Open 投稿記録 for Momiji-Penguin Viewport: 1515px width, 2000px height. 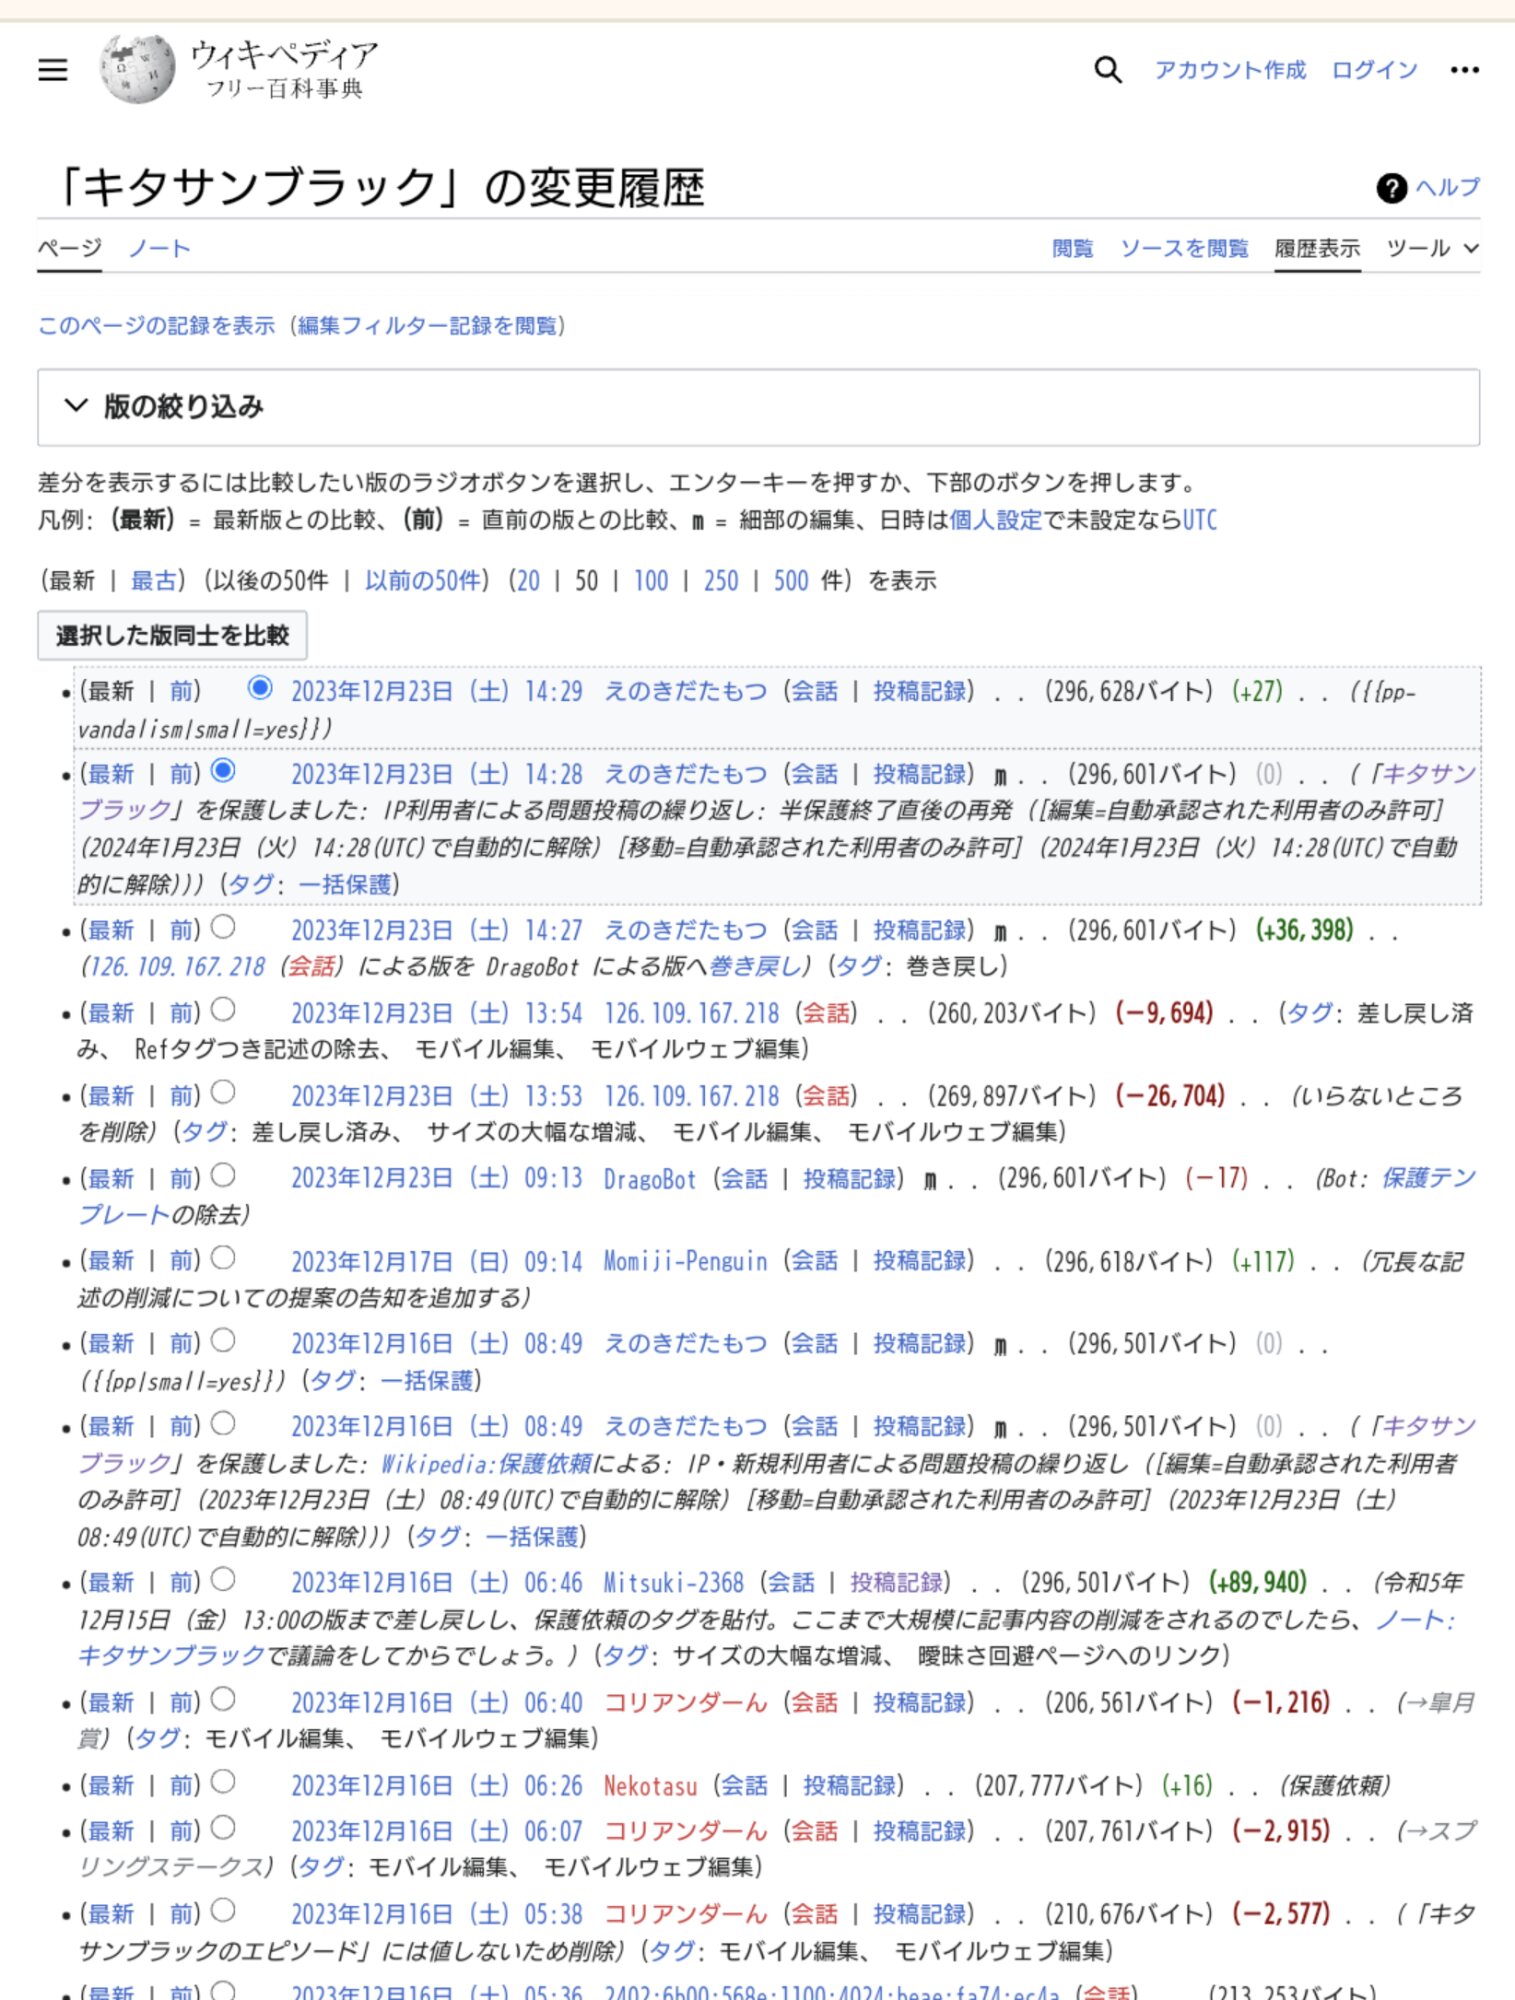[920, 1262]
